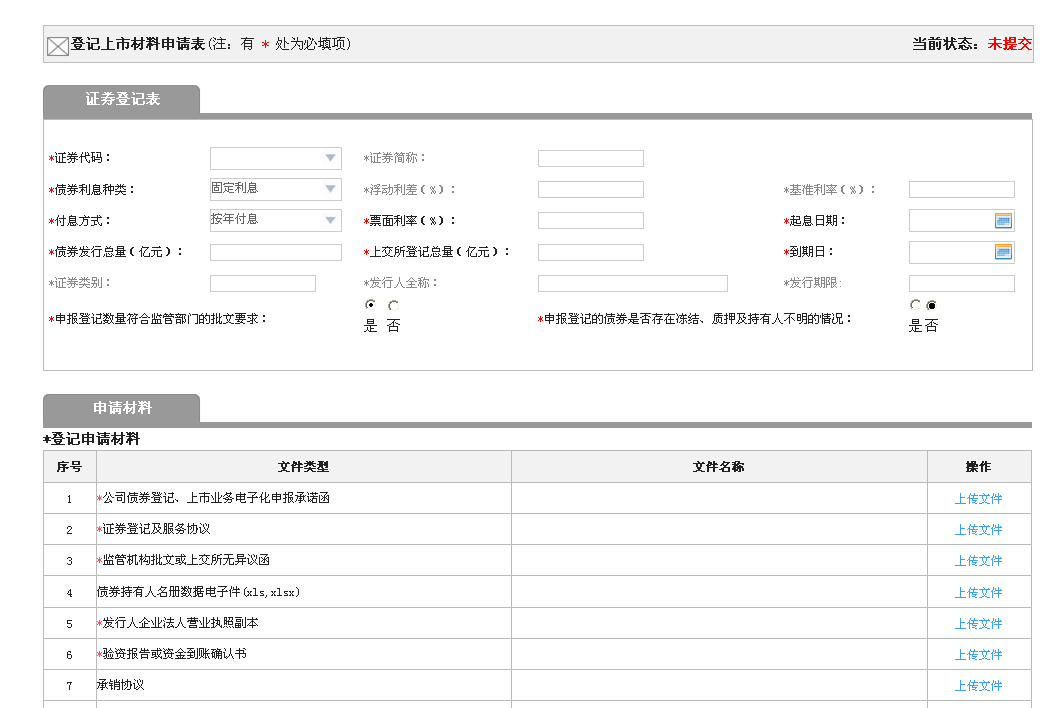This screenshot has width=1059, height=708.
Task: Upload file for 公司债券登记、上市业务电子化申报承诺函
Action: (x=978, y=499)
